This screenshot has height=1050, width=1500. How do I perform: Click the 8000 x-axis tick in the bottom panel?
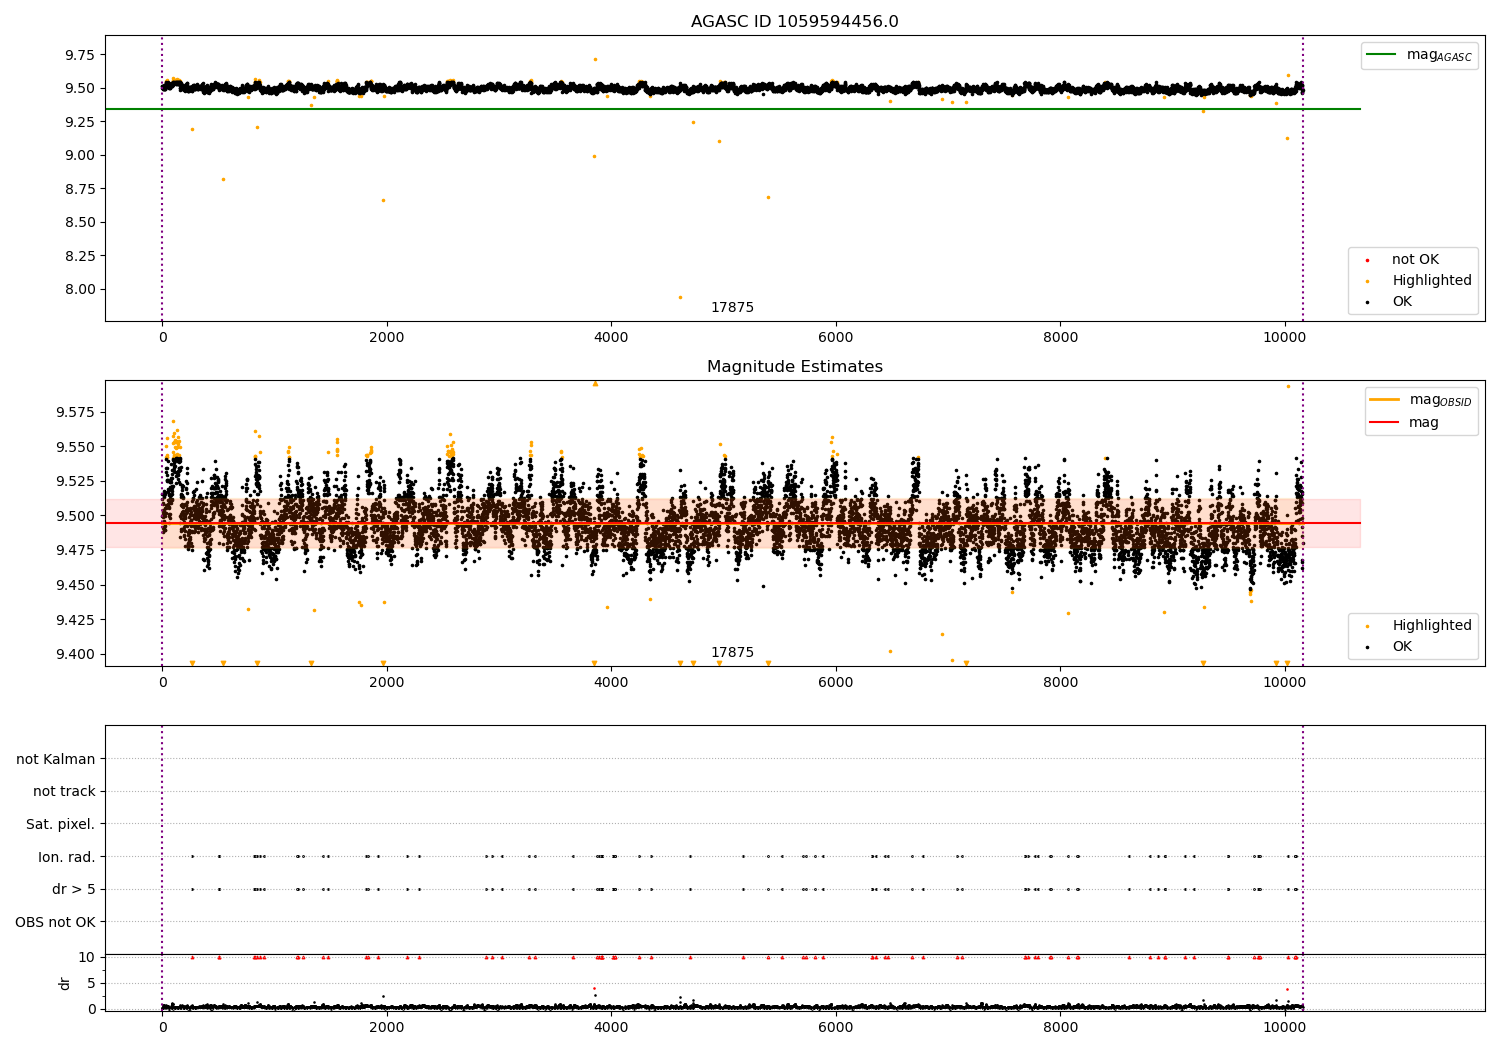coord(1060,1027)
